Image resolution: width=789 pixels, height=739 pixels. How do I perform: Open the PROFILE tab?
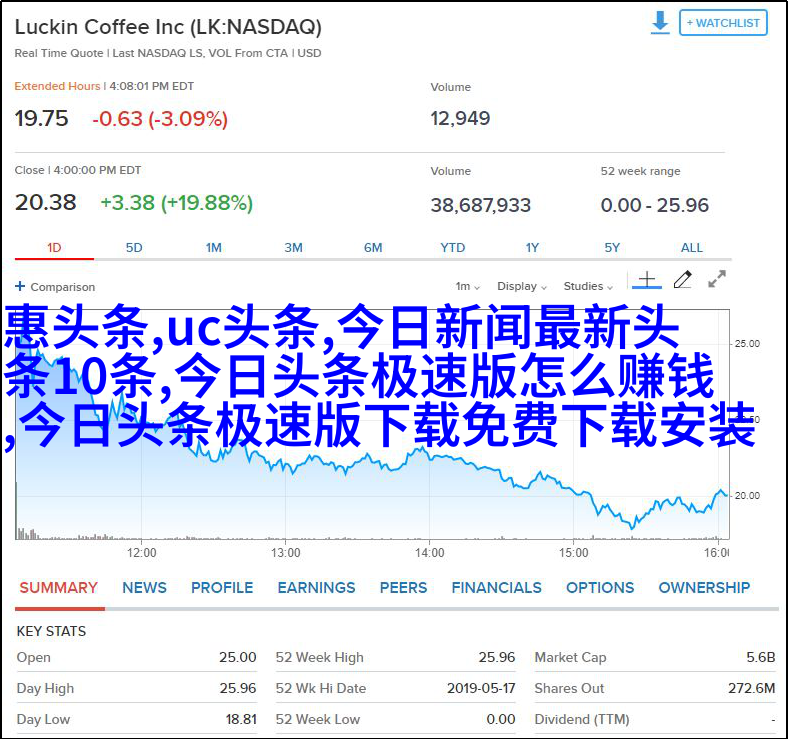click(x=222, y=588)
